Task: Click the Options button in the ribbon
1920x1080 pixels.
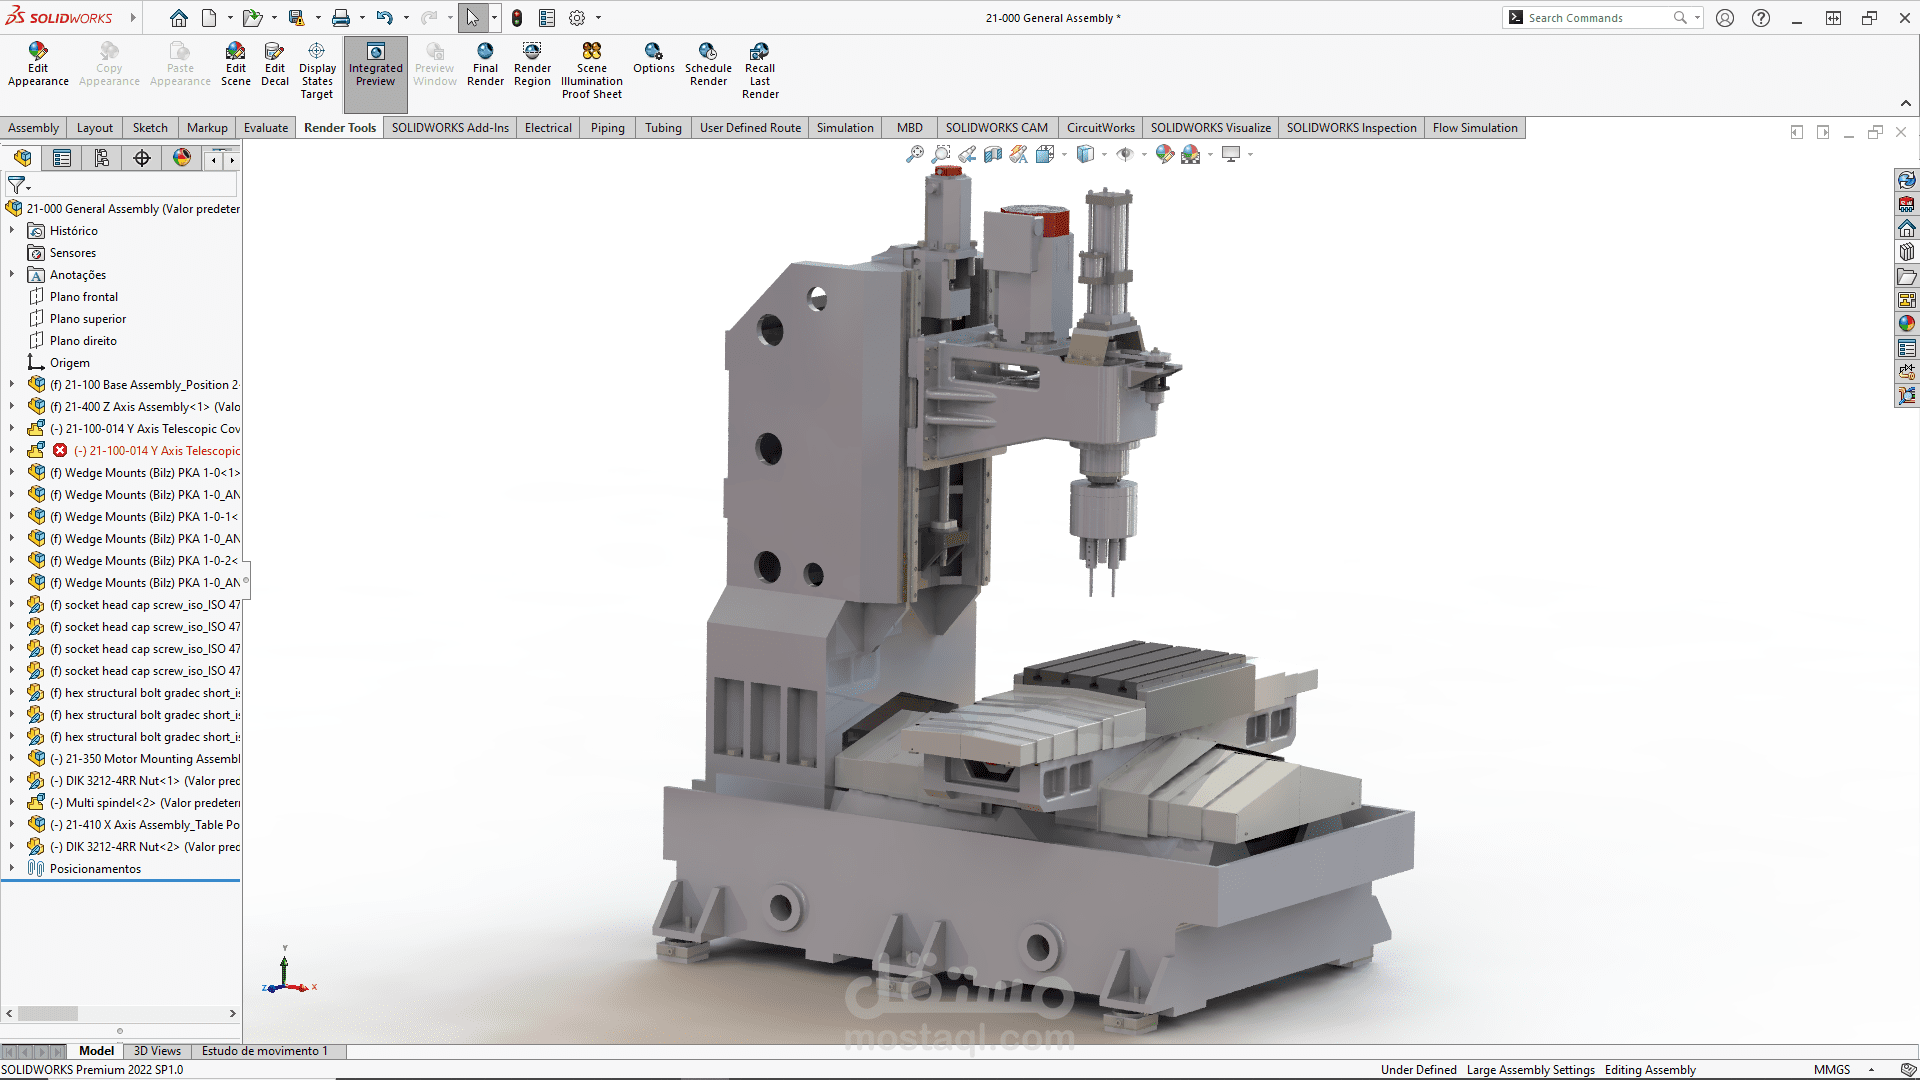Action: click(653, 62)
